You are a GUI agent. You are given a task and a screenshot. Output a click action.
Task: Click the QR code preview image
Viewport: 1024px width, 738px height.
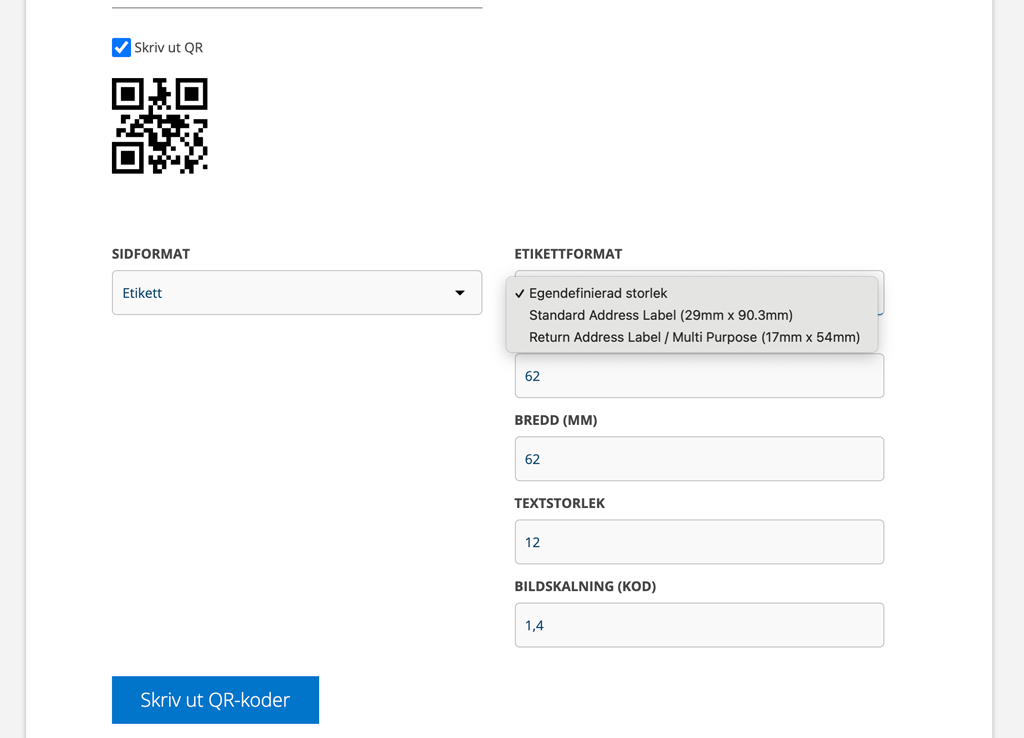[160, 126]
